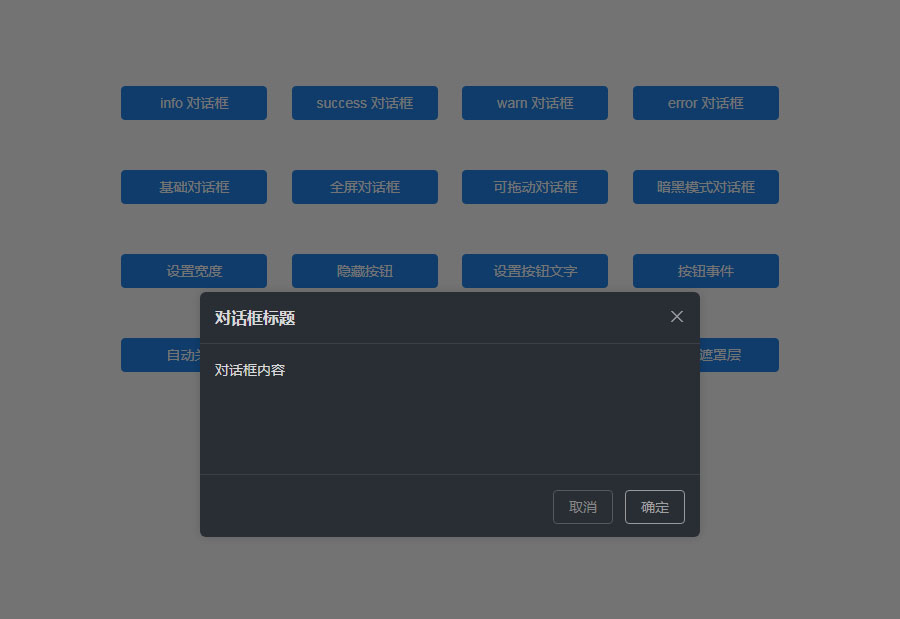Click the 设置宽度 button
Viewport: 900px width, 619px height.
click(194, 271)
